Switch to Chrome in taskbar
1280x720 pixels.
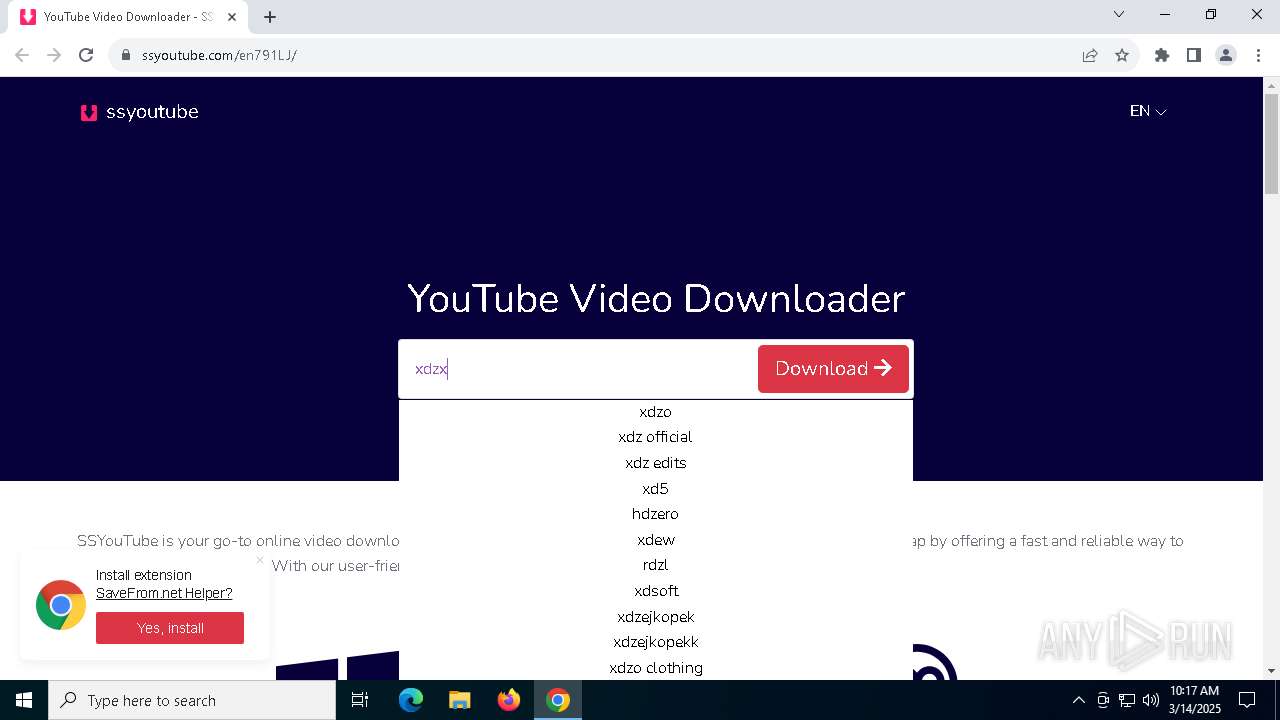click(558, 700)
